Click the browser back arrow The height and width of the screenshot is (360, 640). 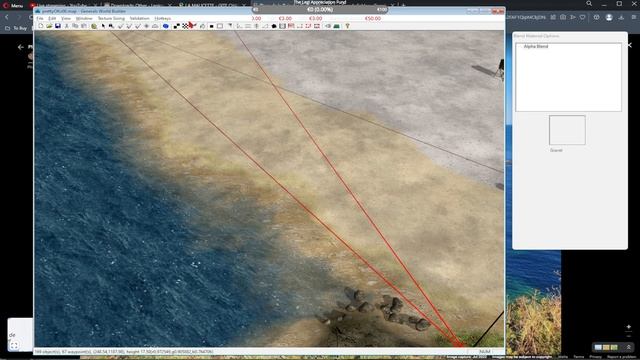click(x=7, y=18)
